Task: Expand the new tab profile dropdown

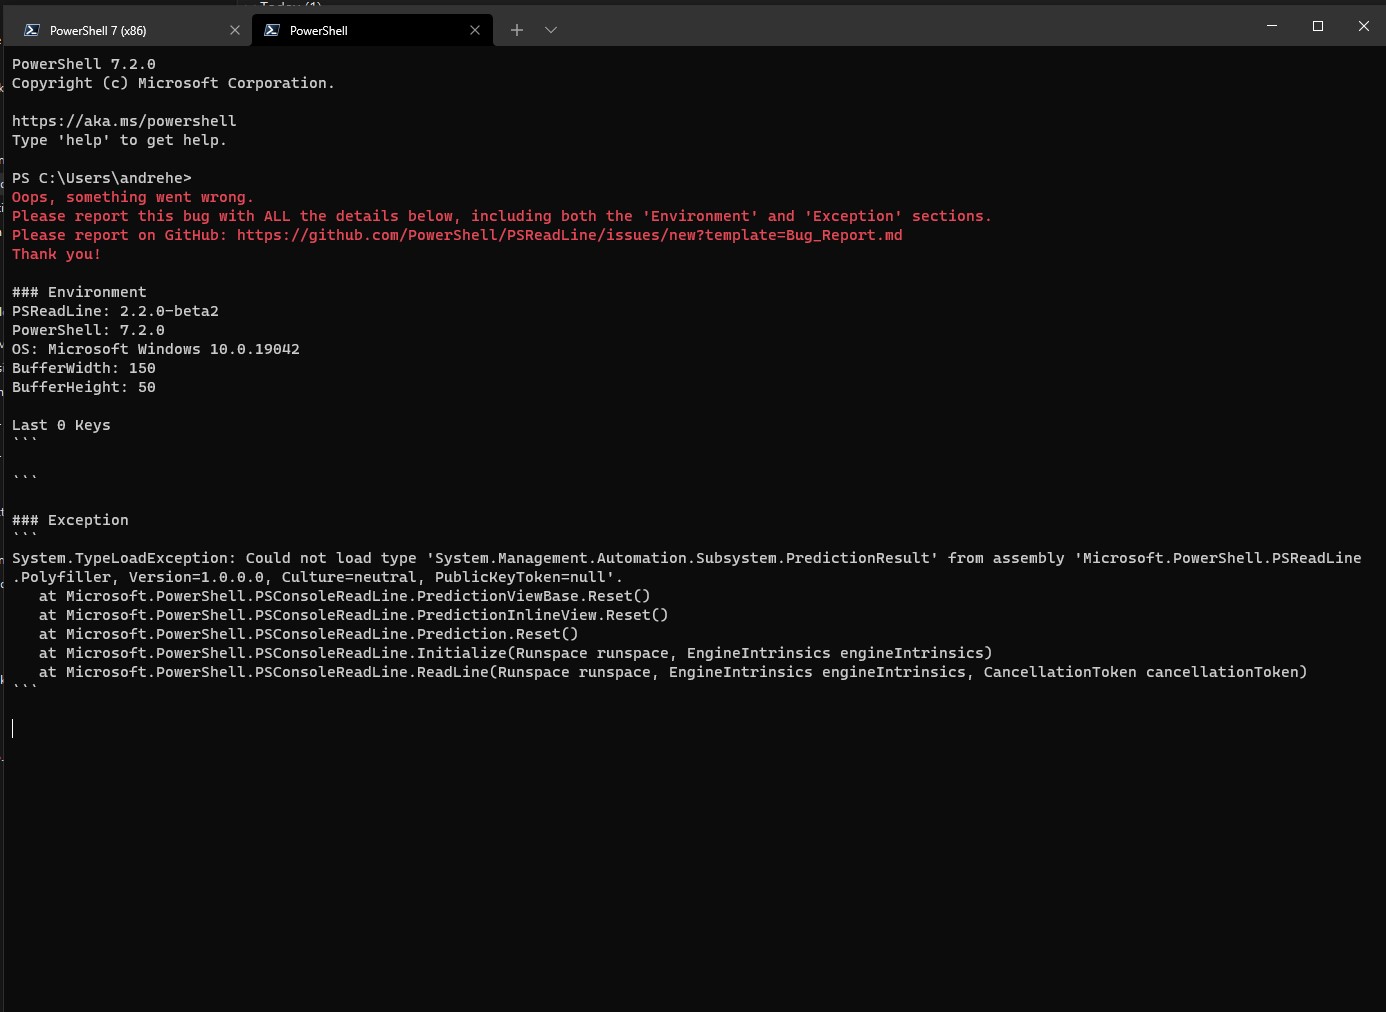Action: pyautogui.click(x=551, y=30)
